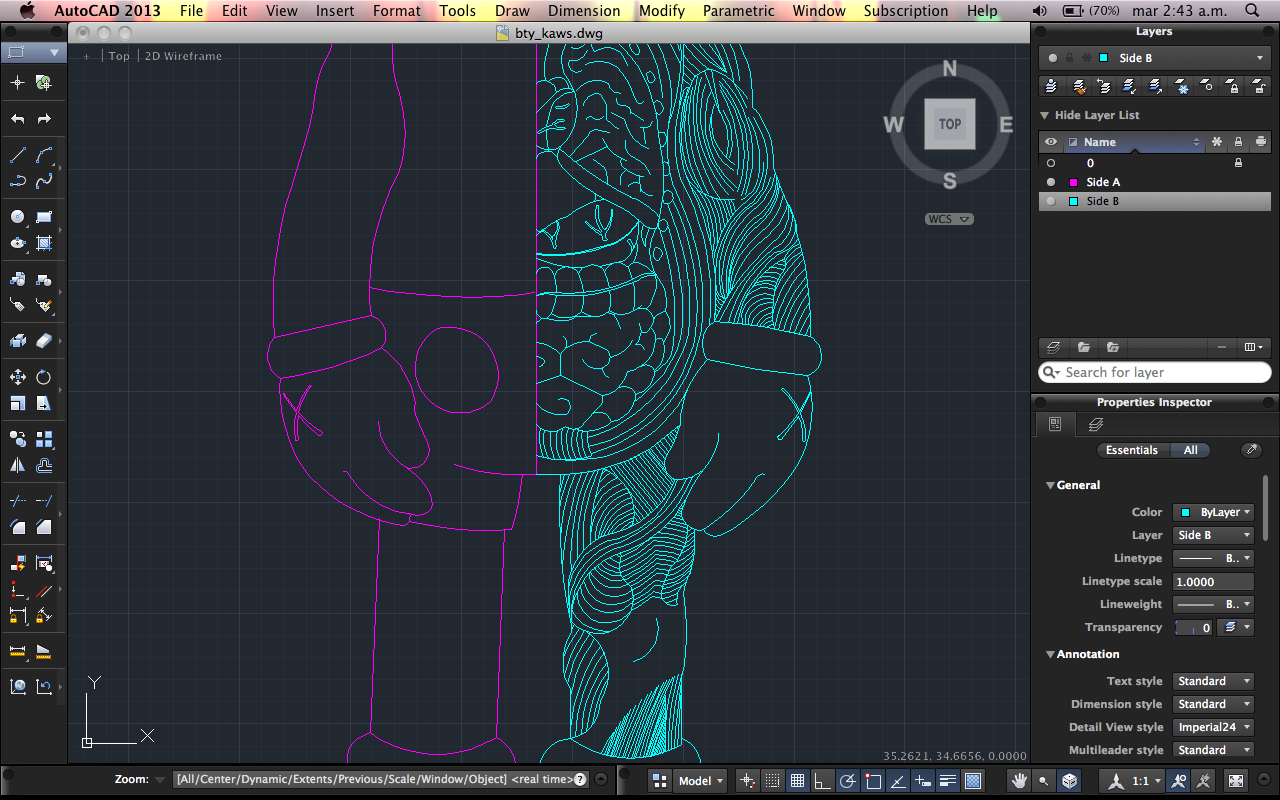
Task: Activate the Pan hand in status bar
Action: (1019, 781)
